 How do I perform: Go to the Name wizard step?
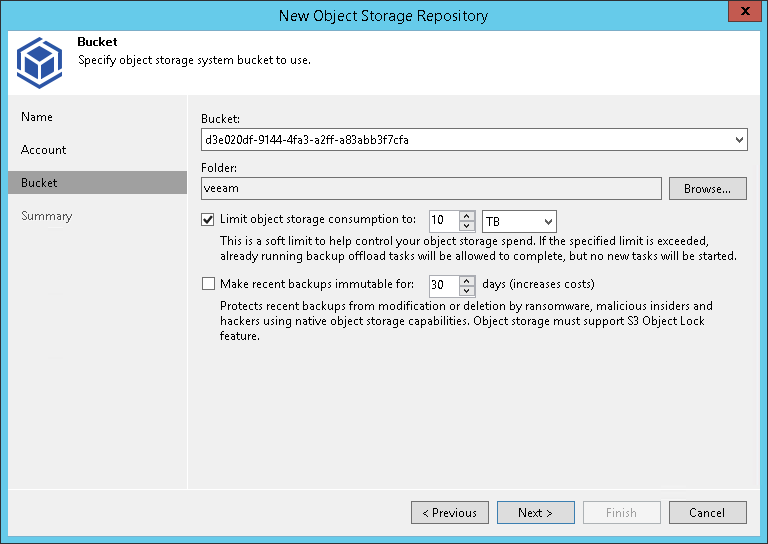coord(37,117)
